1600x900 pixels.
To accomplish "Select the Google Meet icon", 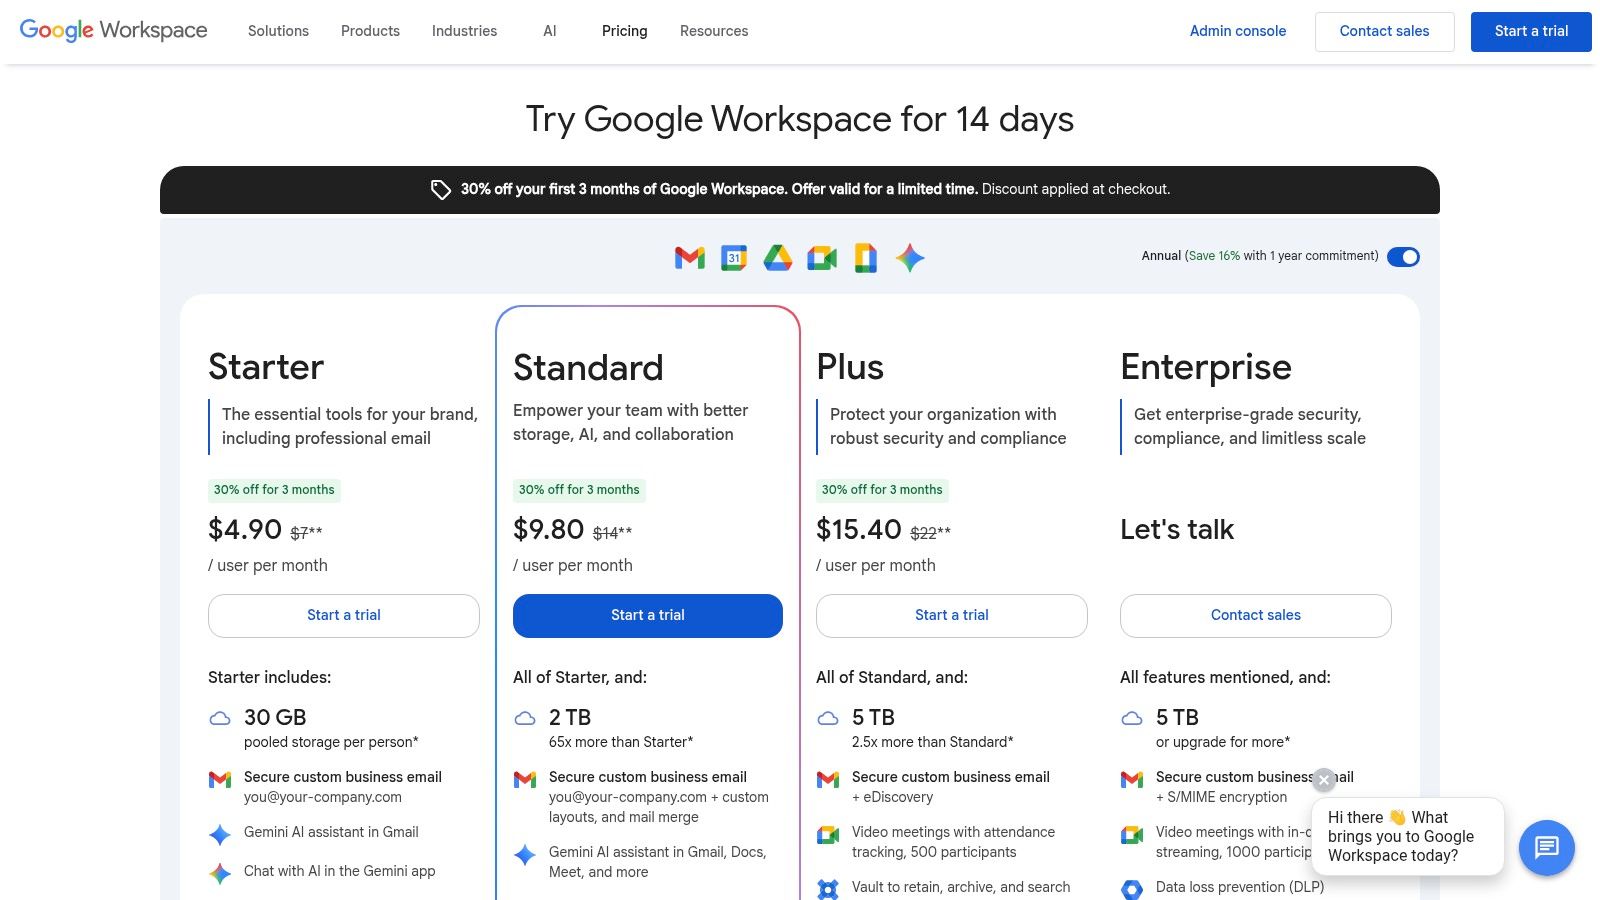I will [822, 257].
